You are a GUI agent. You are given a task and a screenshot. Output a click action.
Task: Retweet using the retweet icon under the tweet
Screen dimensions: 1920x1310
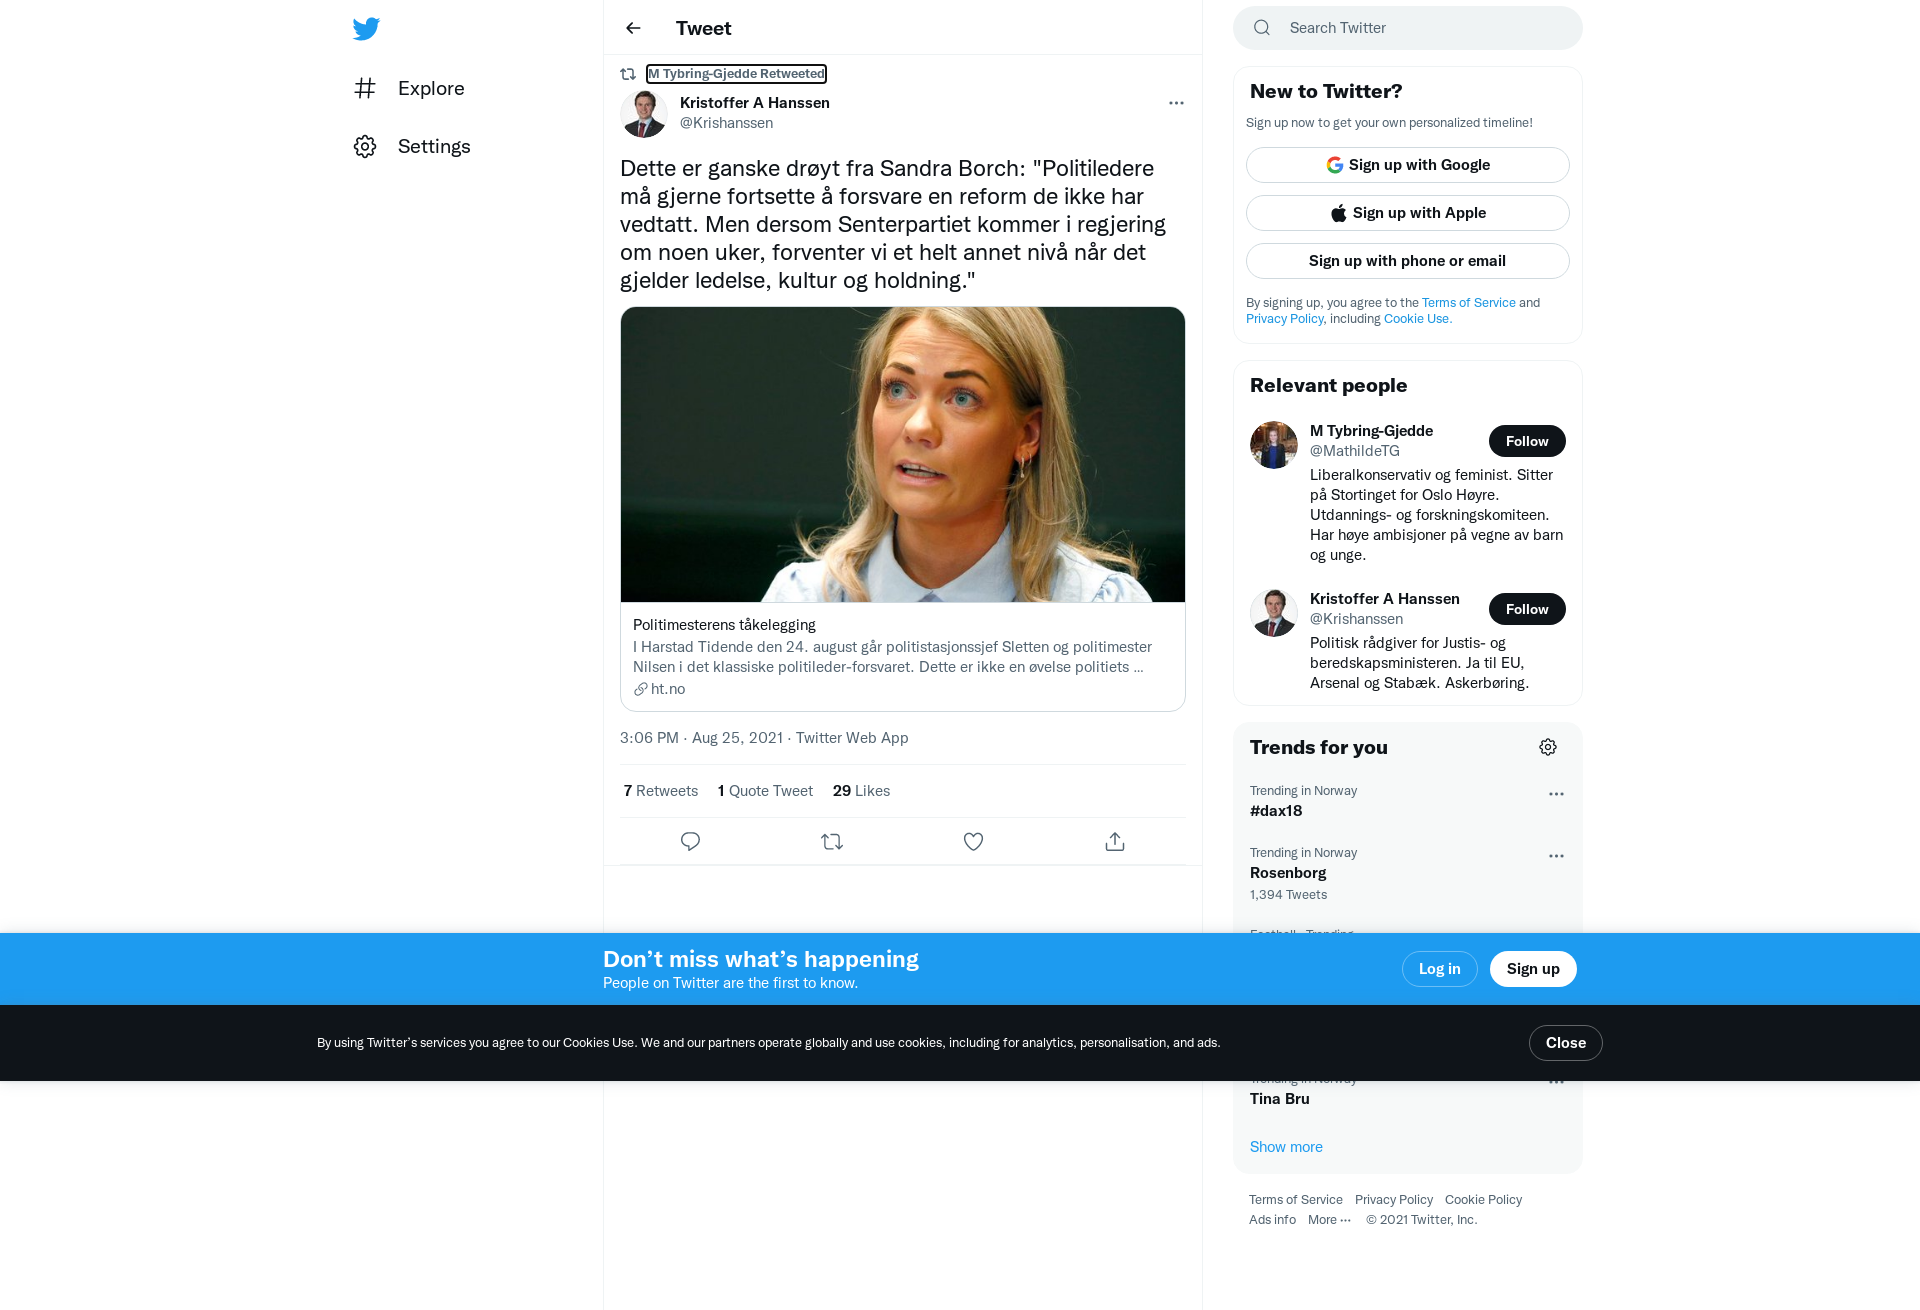tap(832, 841)
